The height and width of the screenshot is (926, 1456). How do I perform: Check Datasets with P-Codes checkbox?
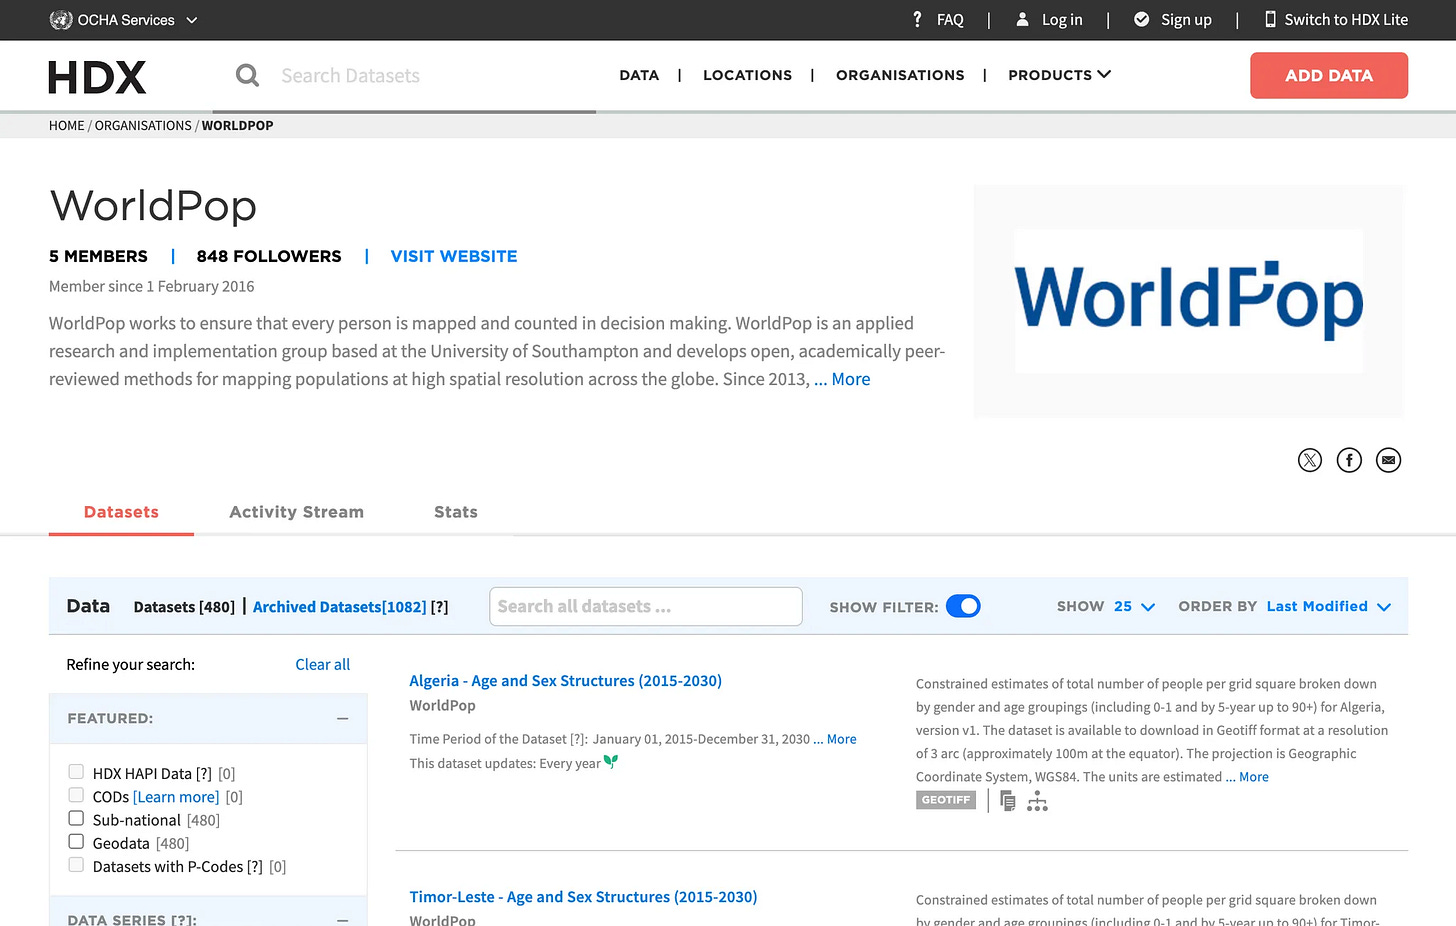pos(76,865)
